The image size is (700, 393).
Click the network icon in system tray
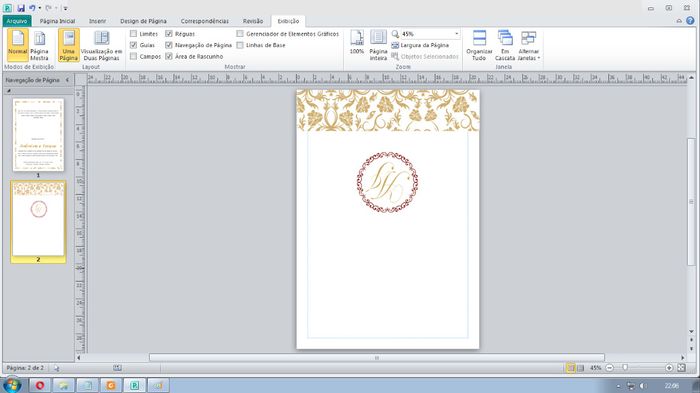coord(631,386)
